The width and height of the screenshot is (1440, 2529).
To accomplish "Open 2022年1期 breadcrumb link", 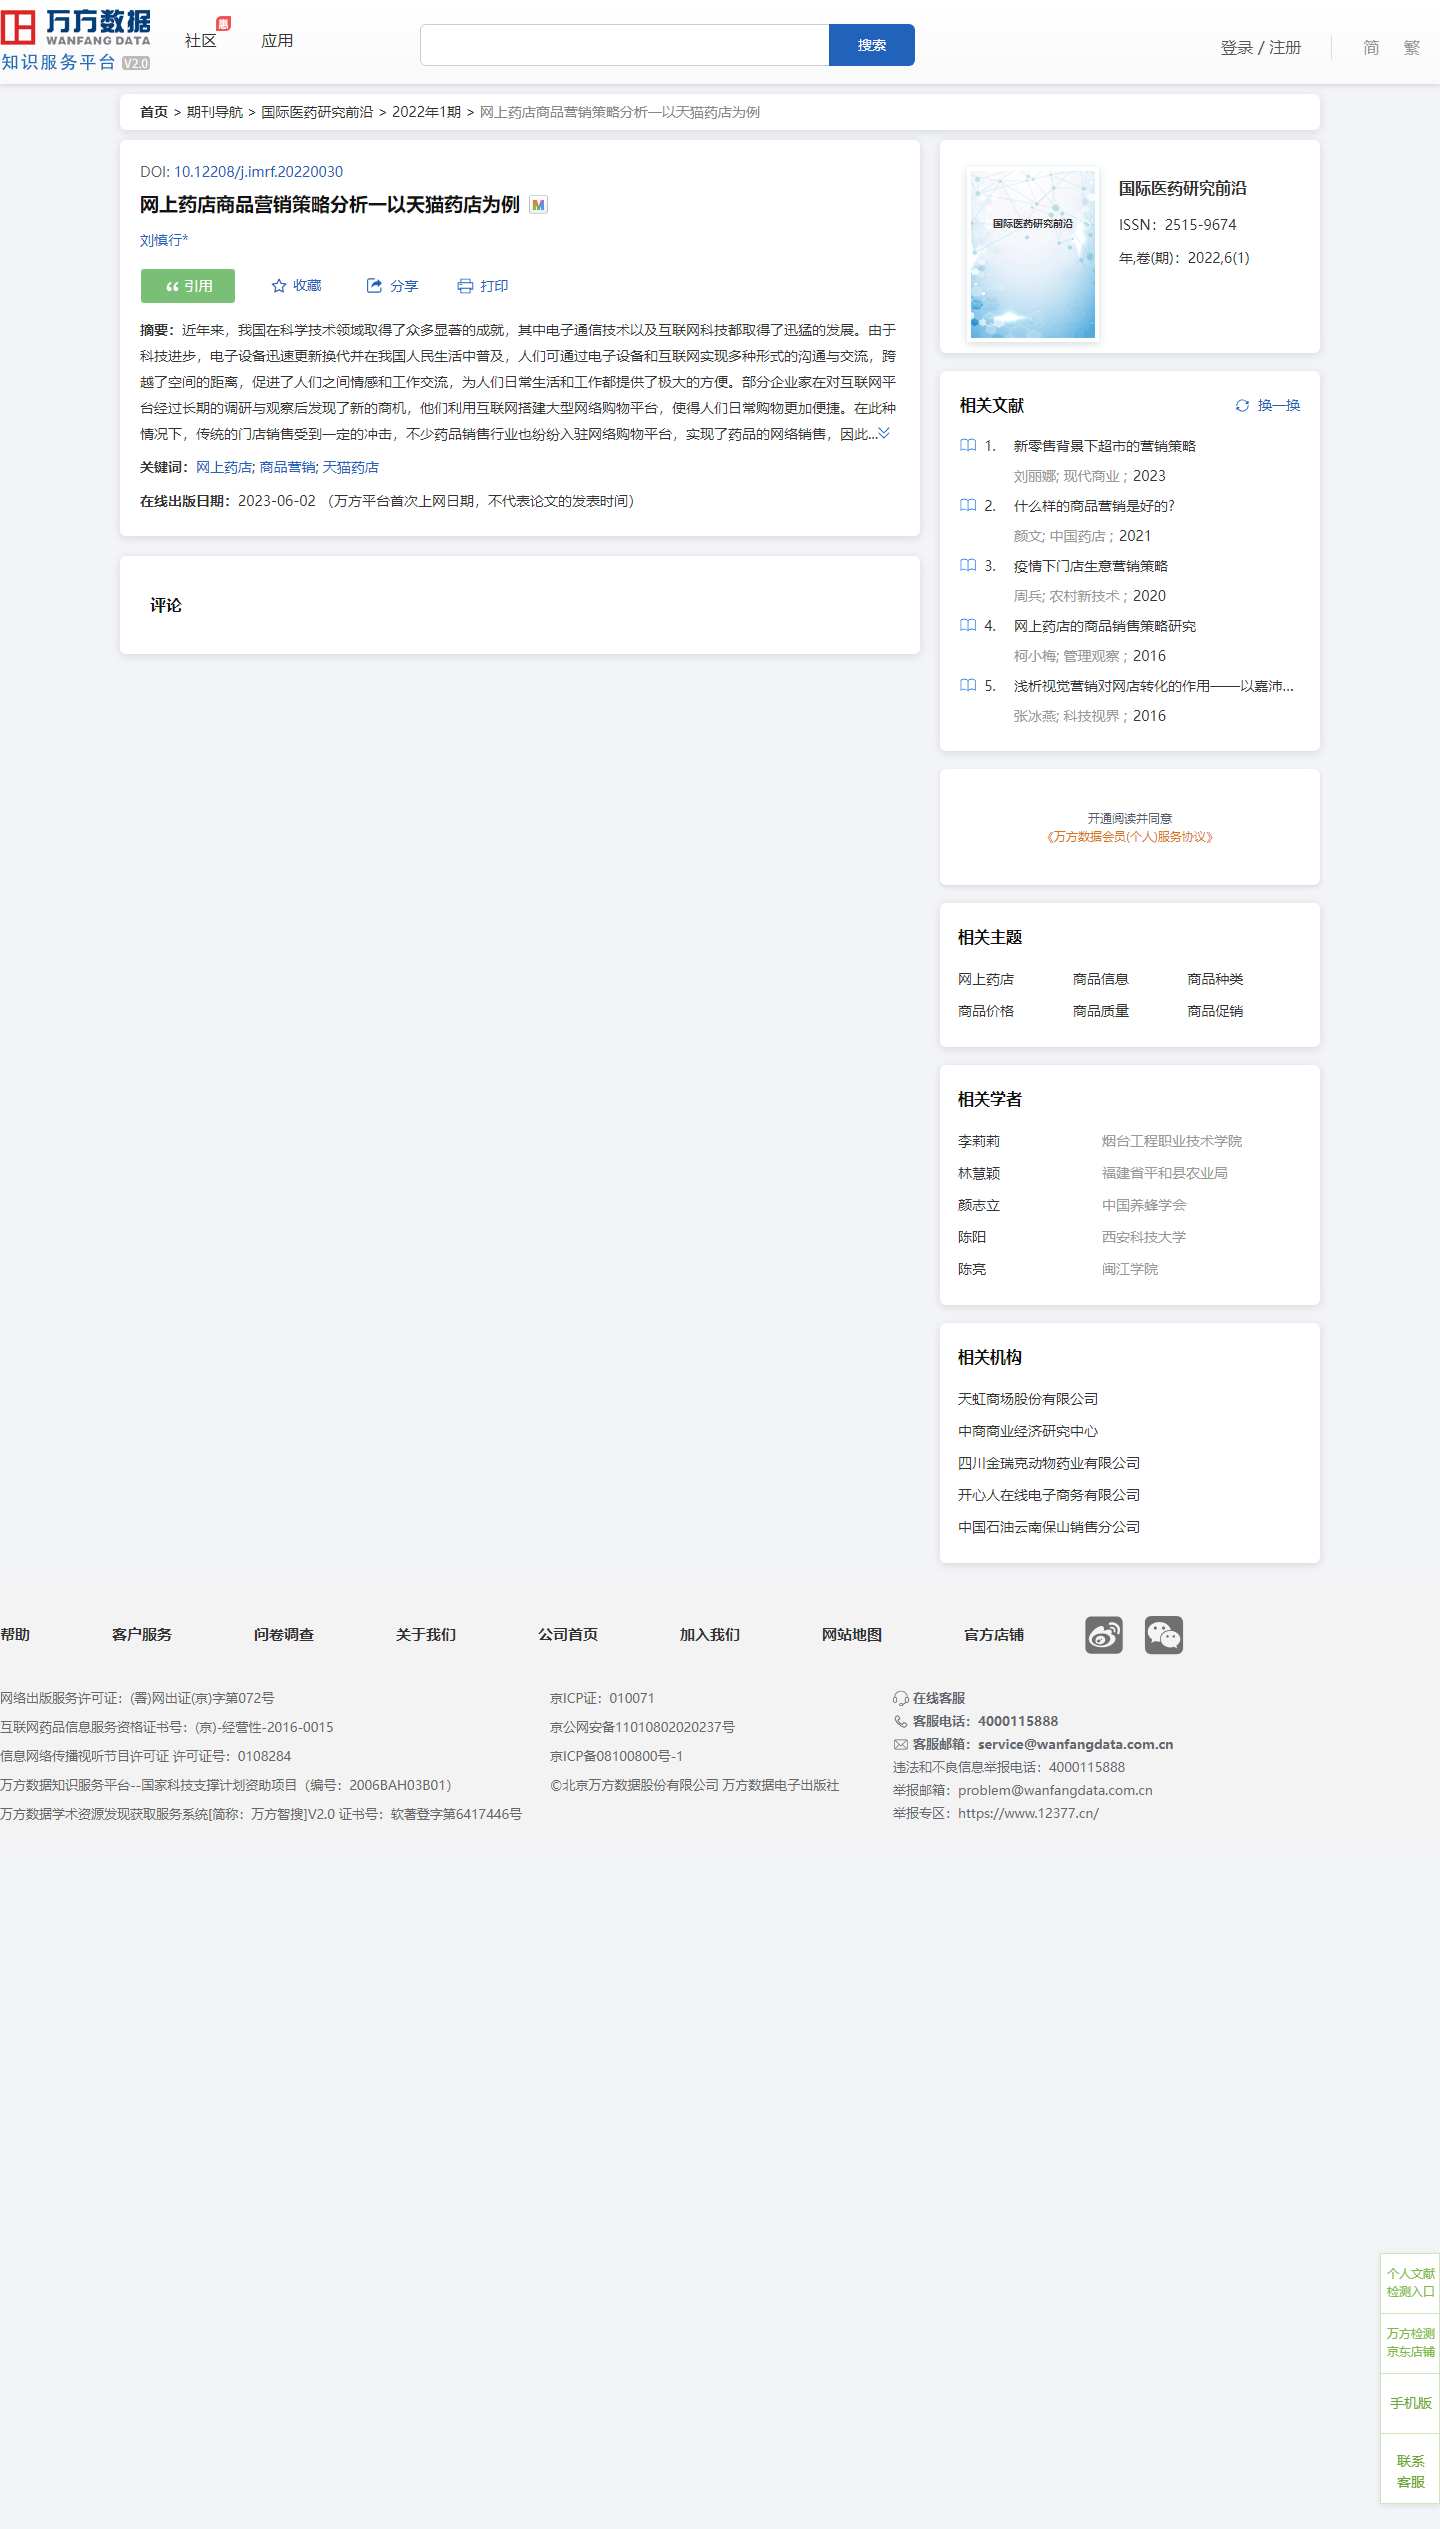I will [x=426, y=112].
